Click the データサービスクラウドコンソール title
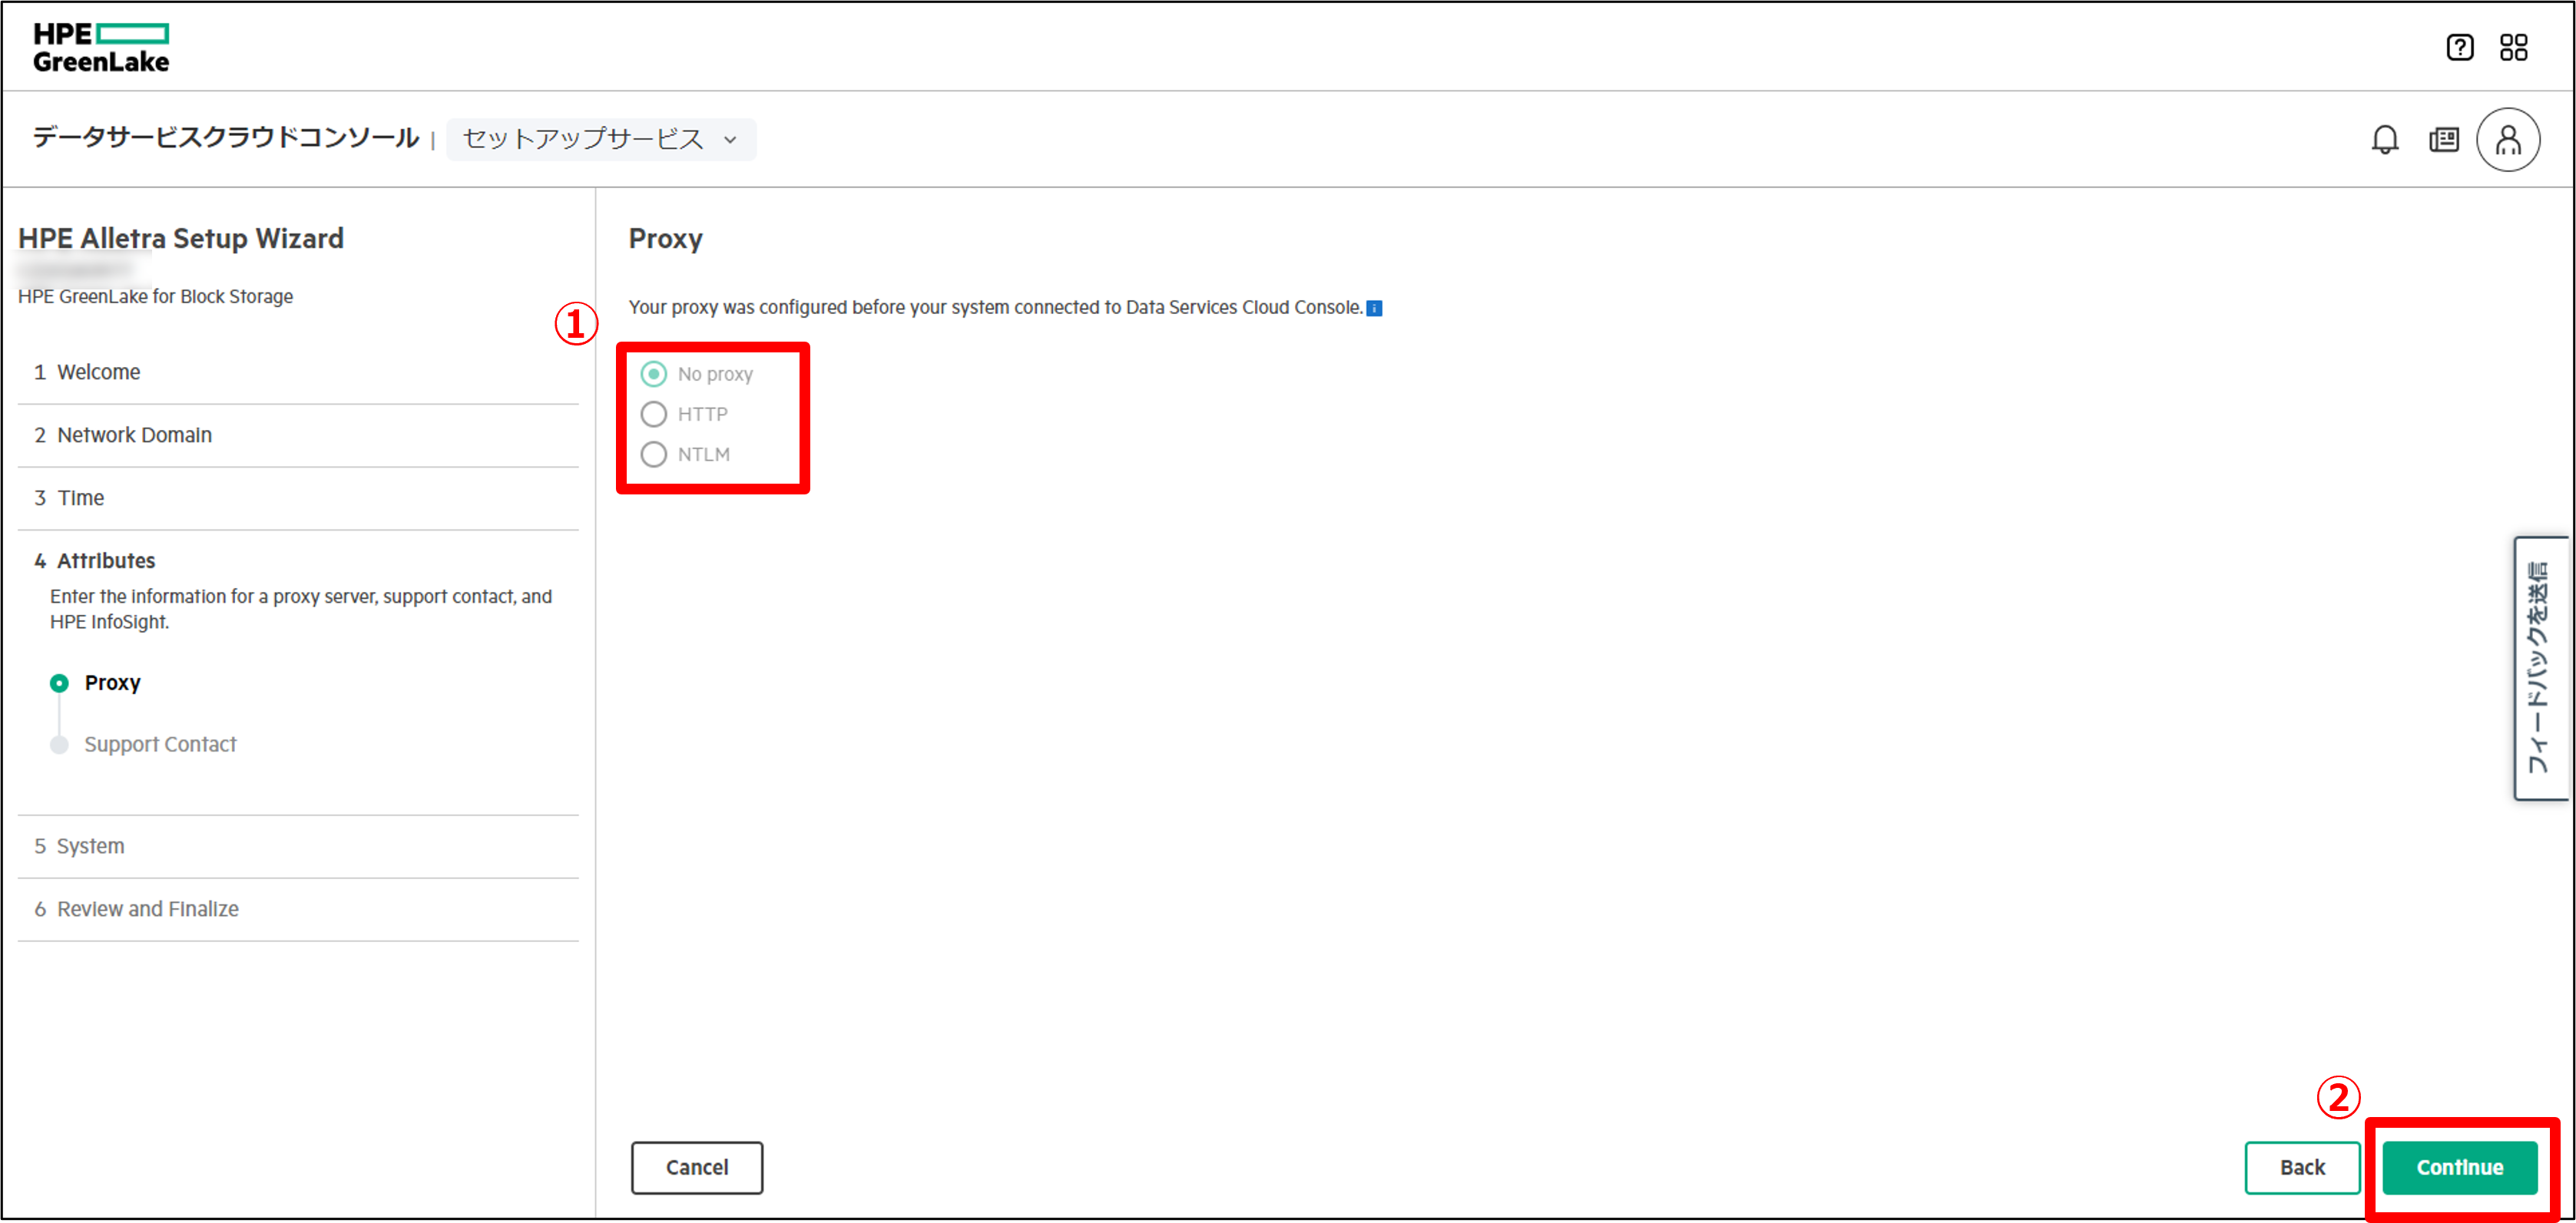Image resolution: width=2576 pixels, height=1223 pixels. tap(226, 138)
